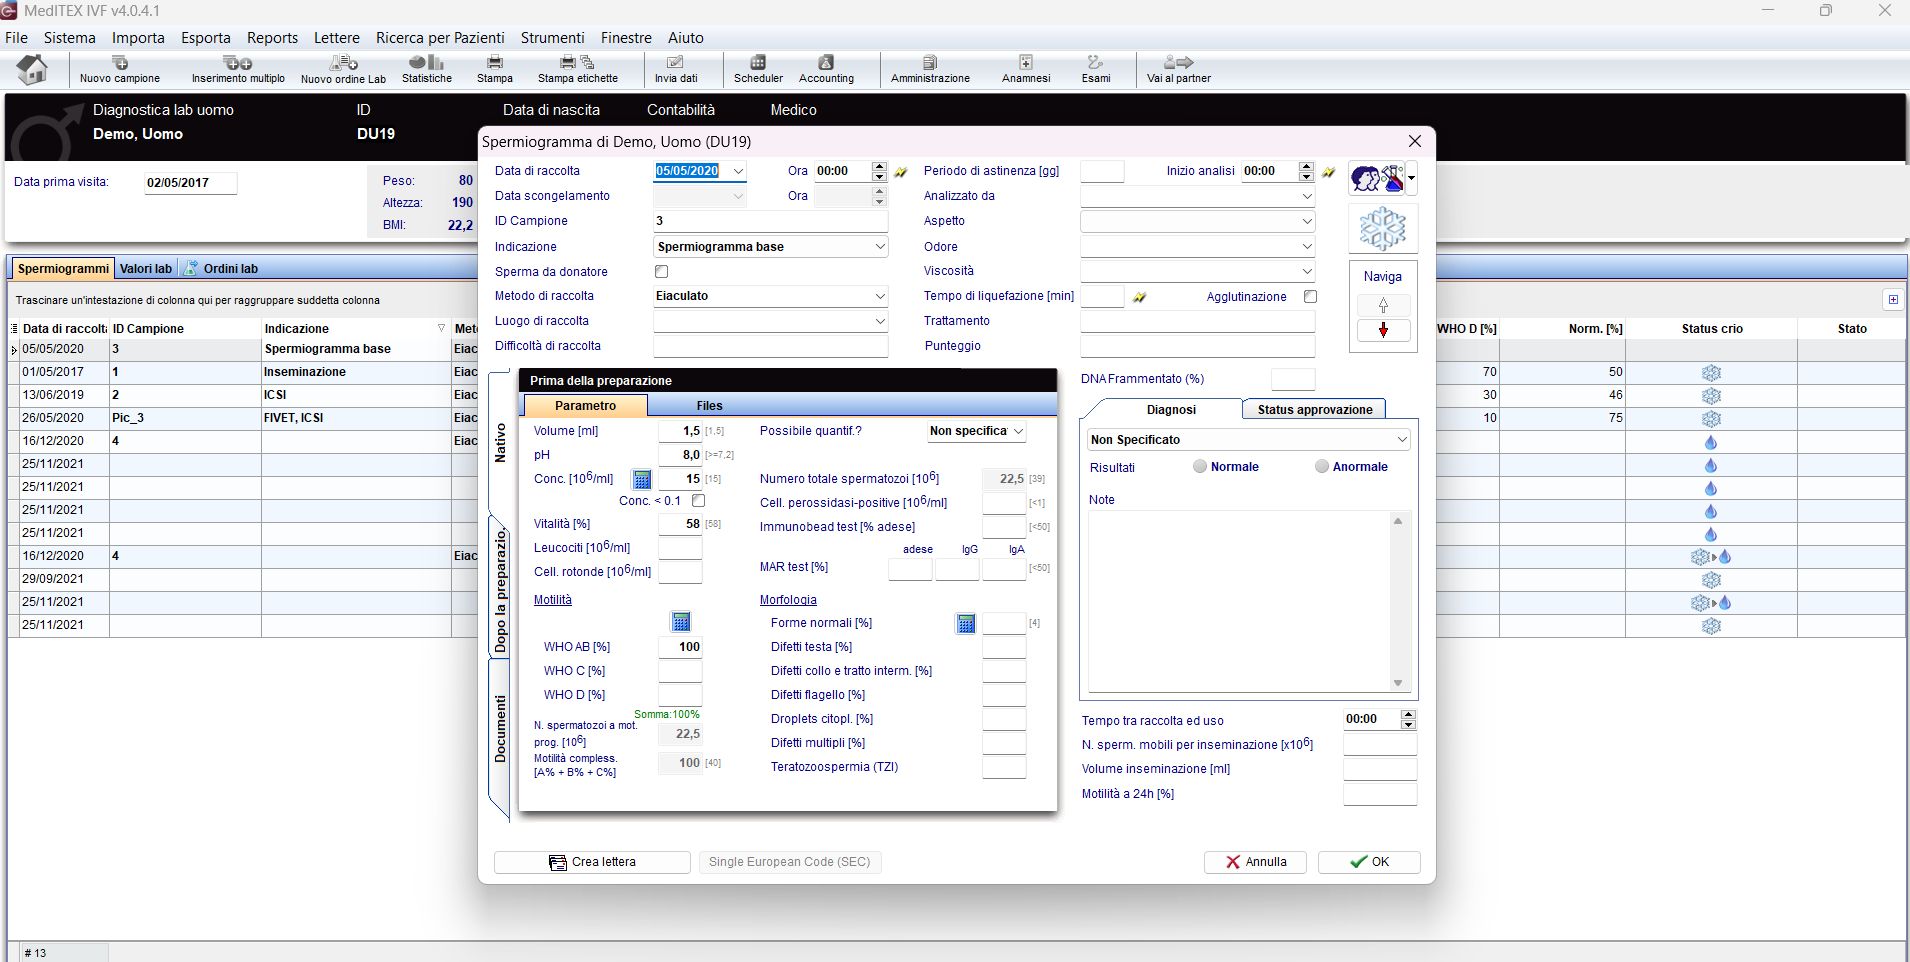Viewport: 1910px width, 962px height.
Task: Open Statistiche from the toolbar
Action: coord(427,69)
